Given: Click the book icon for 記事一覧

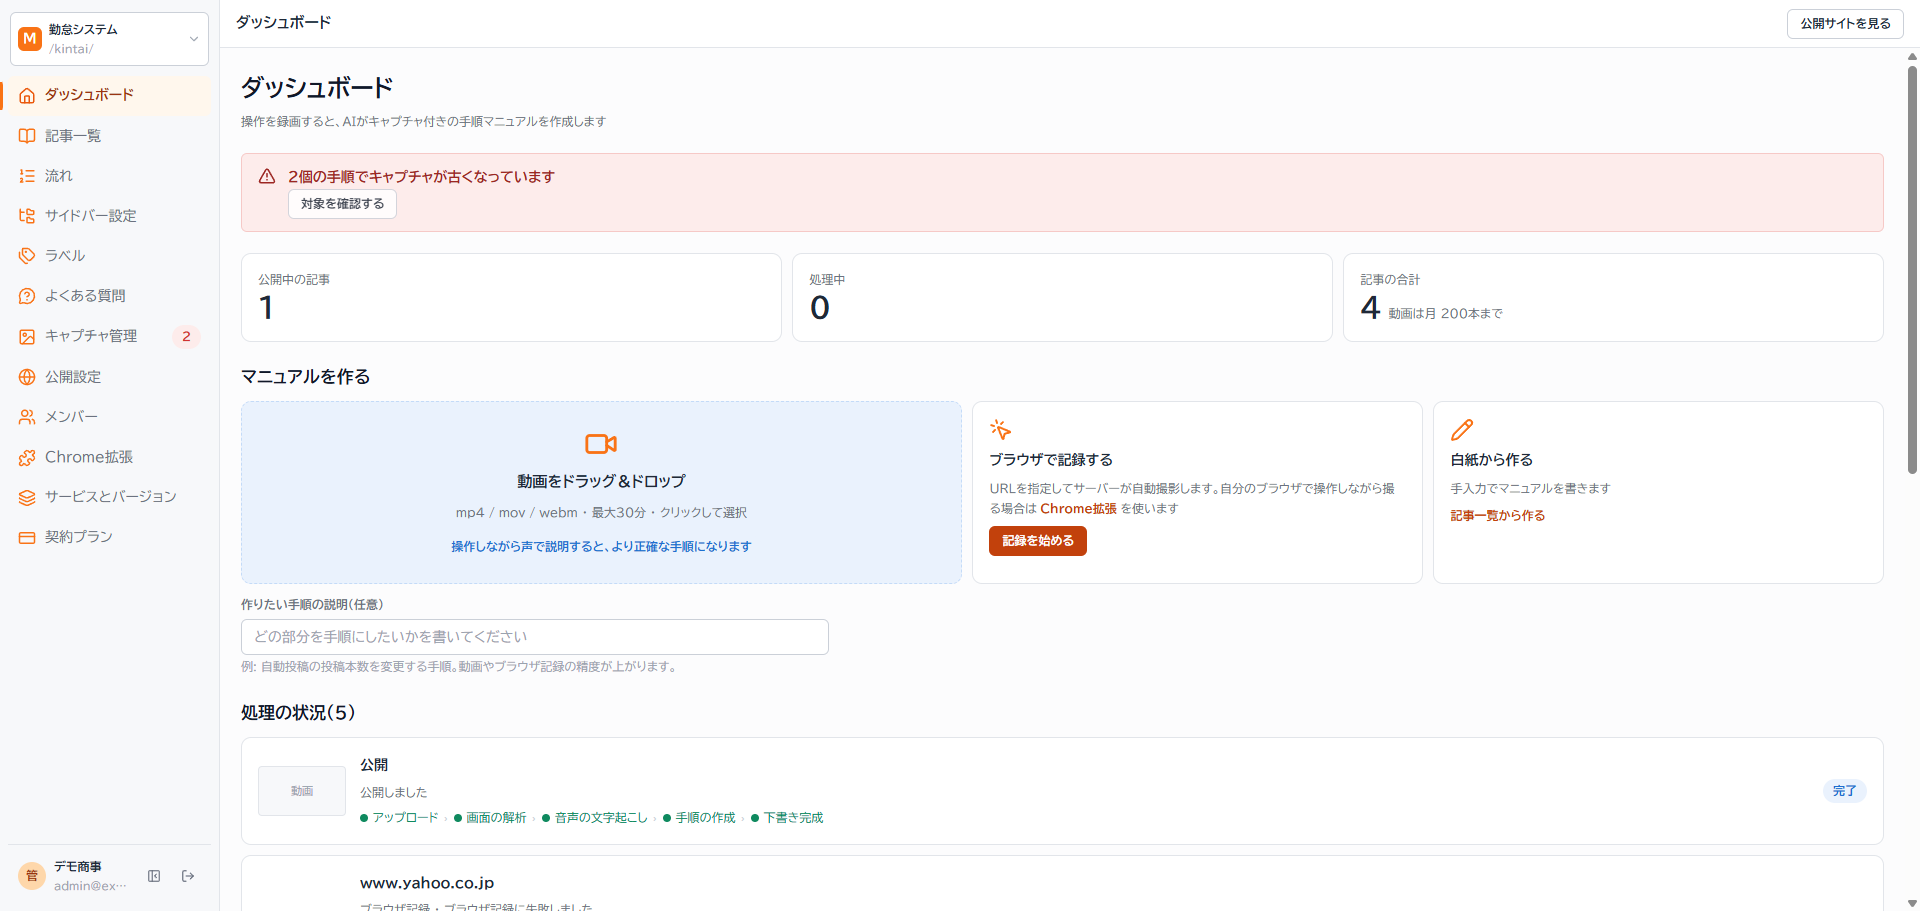Looking at the screenshot, I should tap(27, 136).
